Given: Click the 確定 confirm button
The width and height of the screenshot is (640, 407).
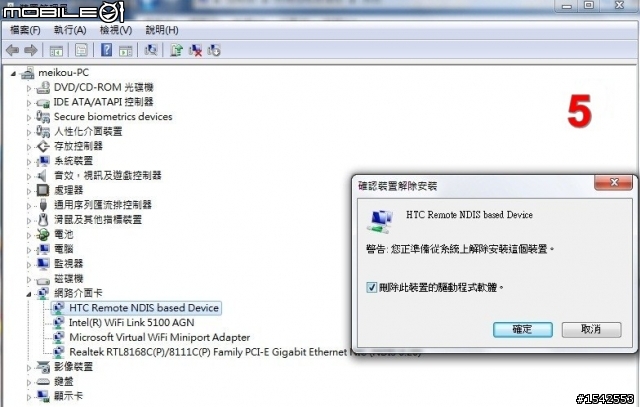Looking at the screenshot, I should click(x=522, y=329).
